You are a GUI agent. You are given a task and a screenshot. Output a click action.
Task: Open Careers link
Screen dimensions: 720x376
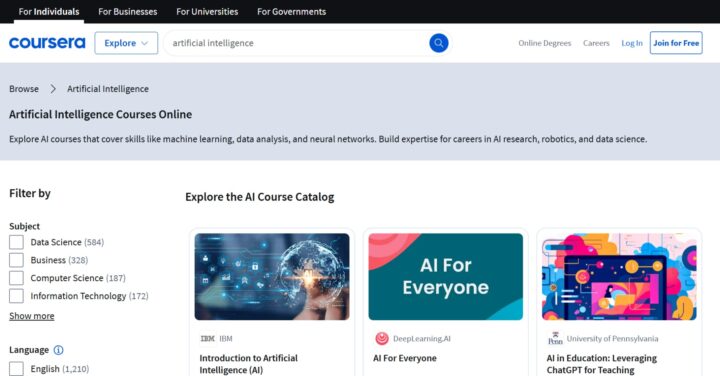(596, 43)
